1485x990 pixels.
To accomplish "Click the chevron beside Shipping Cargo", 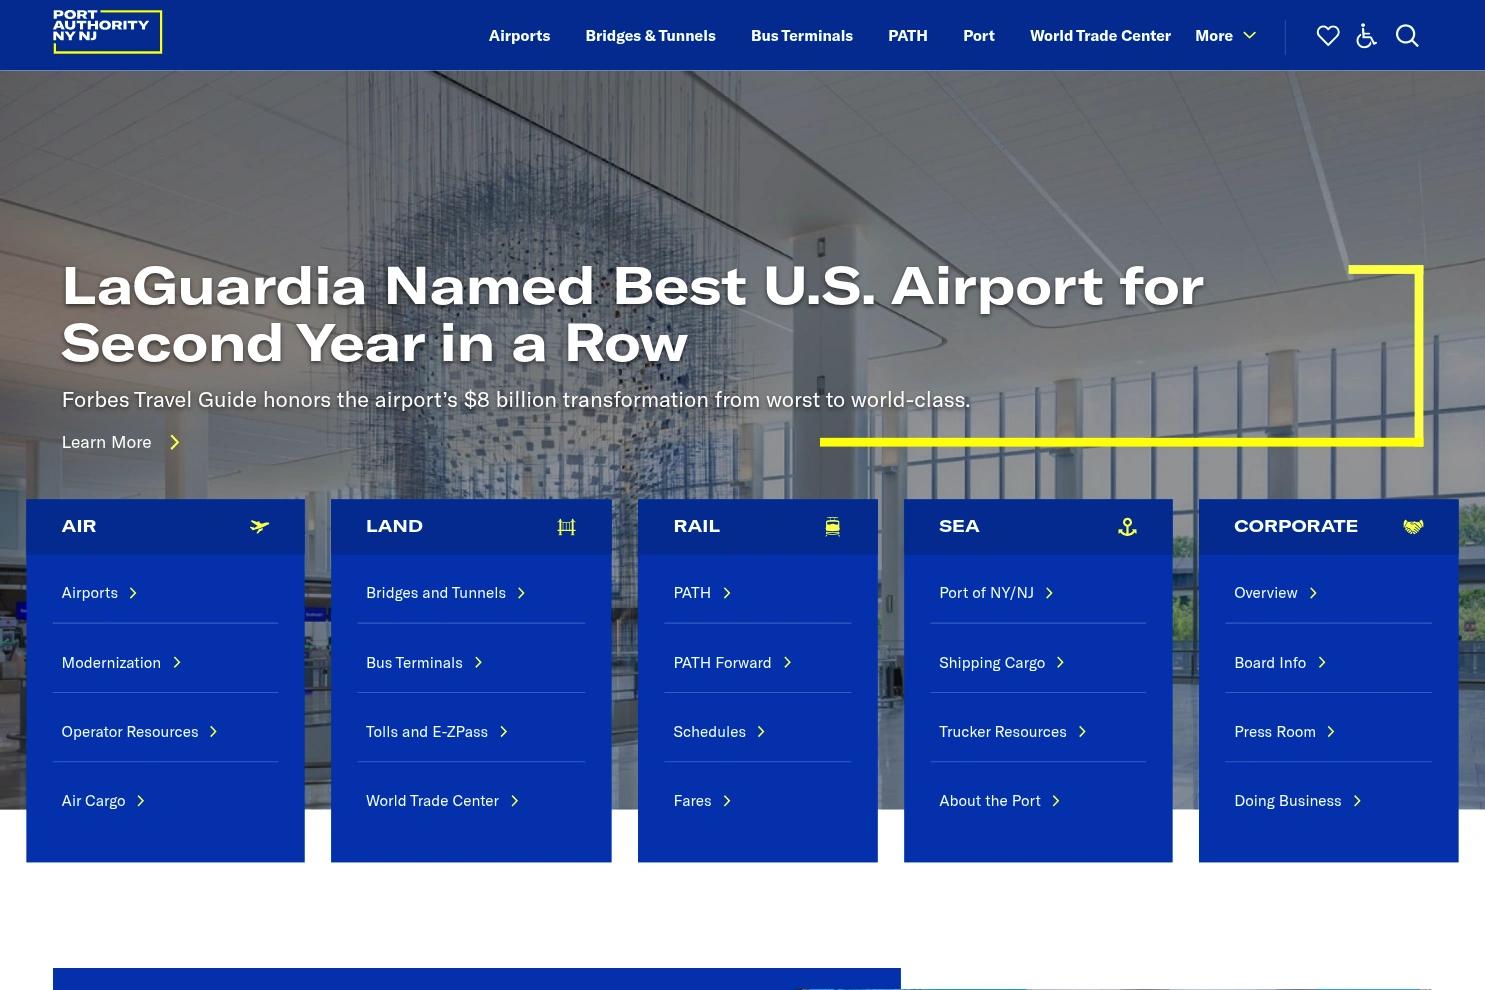I will pos(1060,662).
